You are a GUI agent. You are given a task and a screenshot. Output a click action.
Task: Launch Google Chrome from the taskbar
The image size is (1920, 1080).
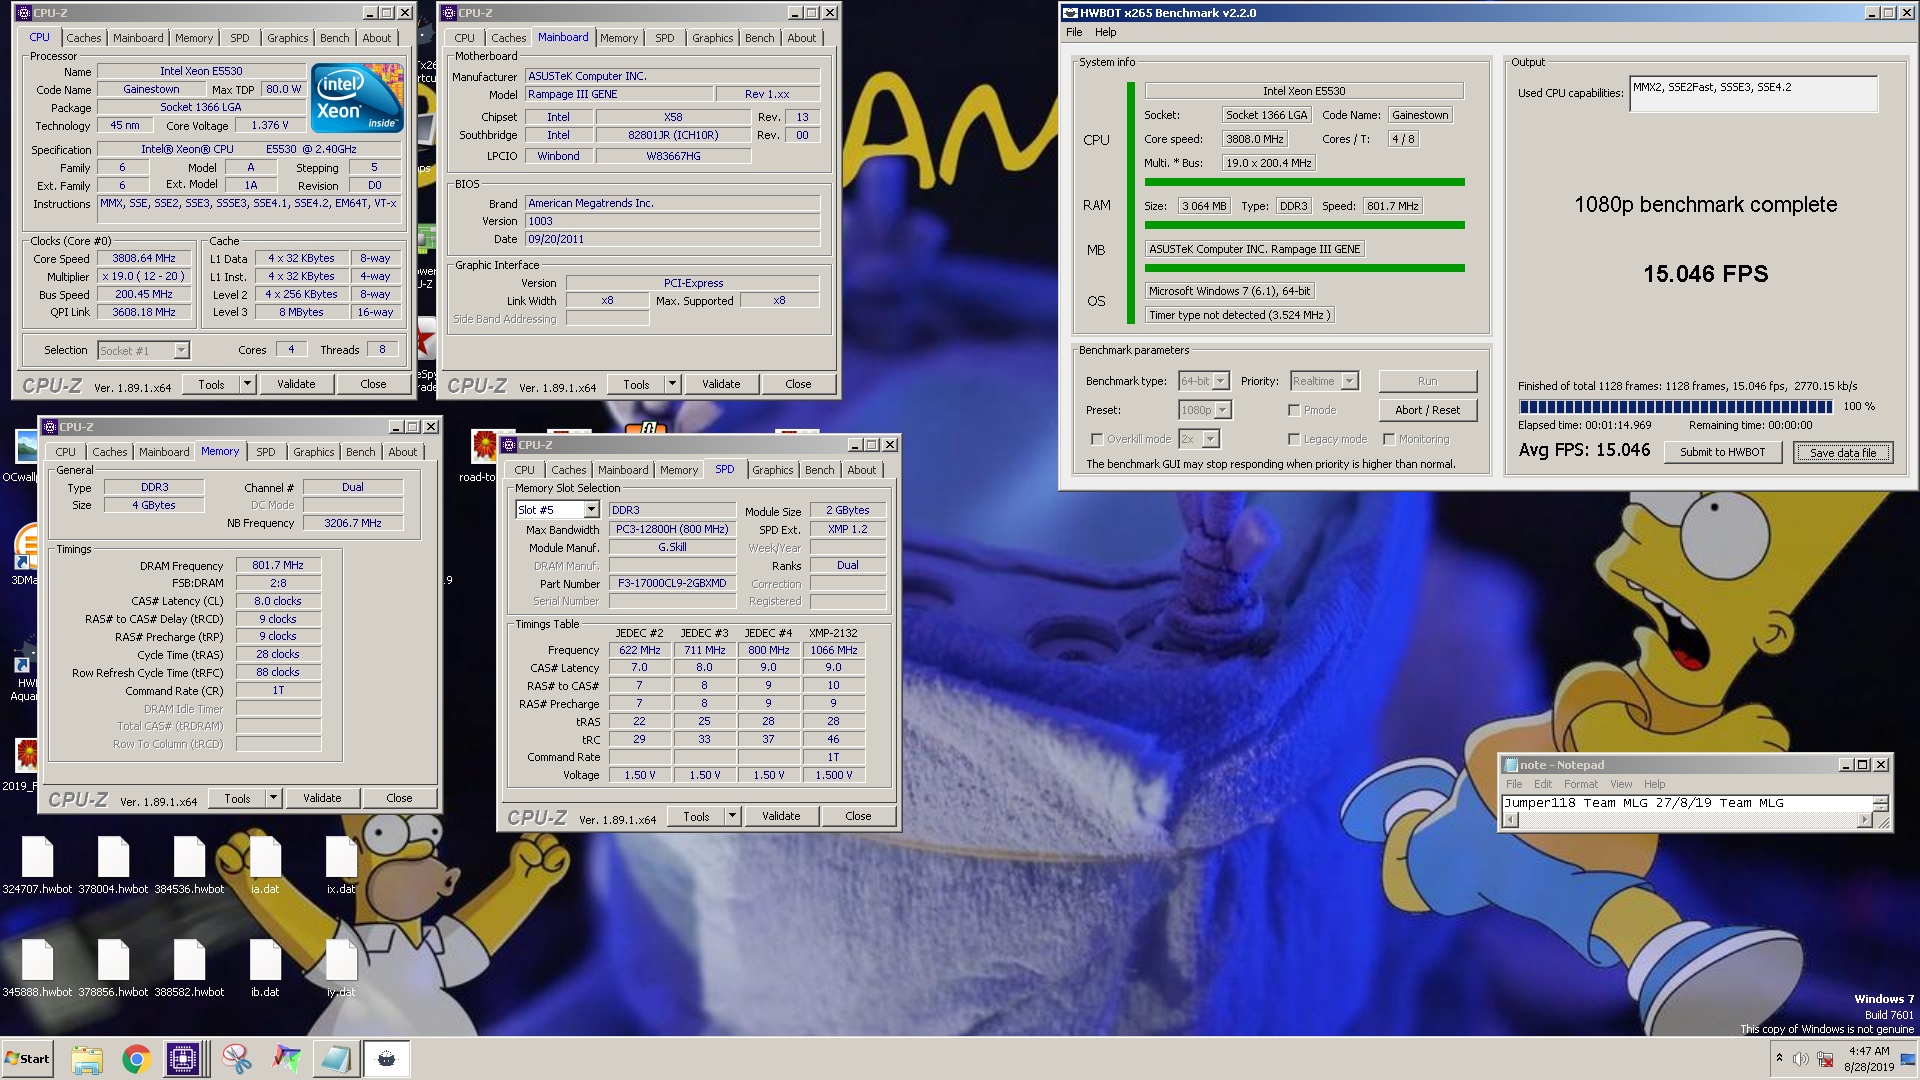pyautogui.click(x=136, y=1059)
